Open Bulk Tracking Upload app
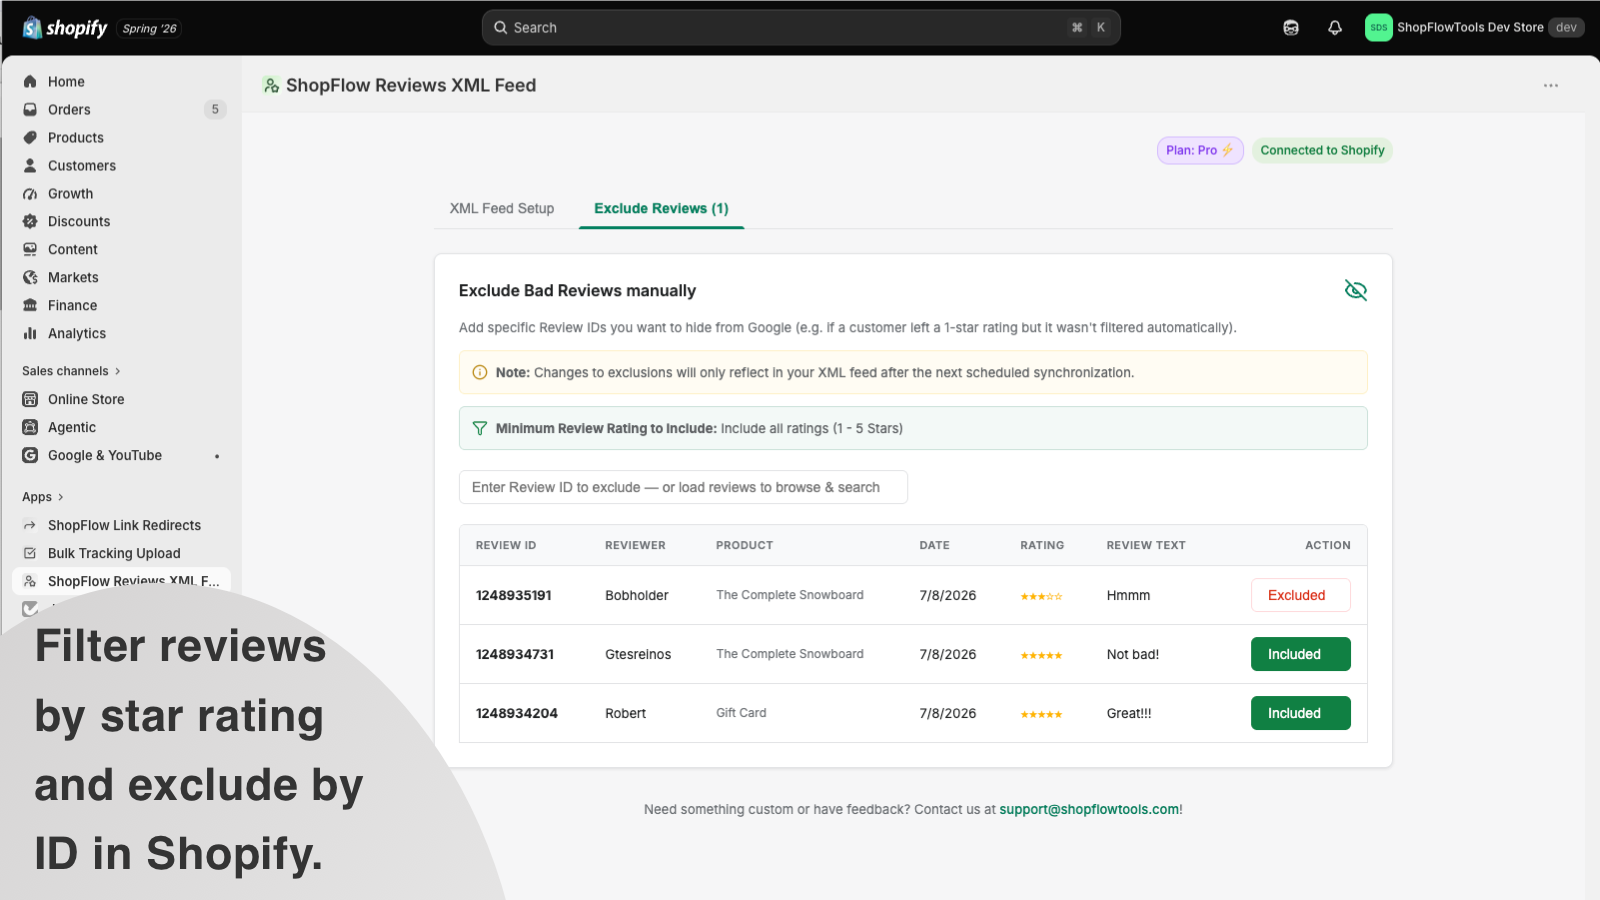Screen dimensions: 1600x900 114,553
